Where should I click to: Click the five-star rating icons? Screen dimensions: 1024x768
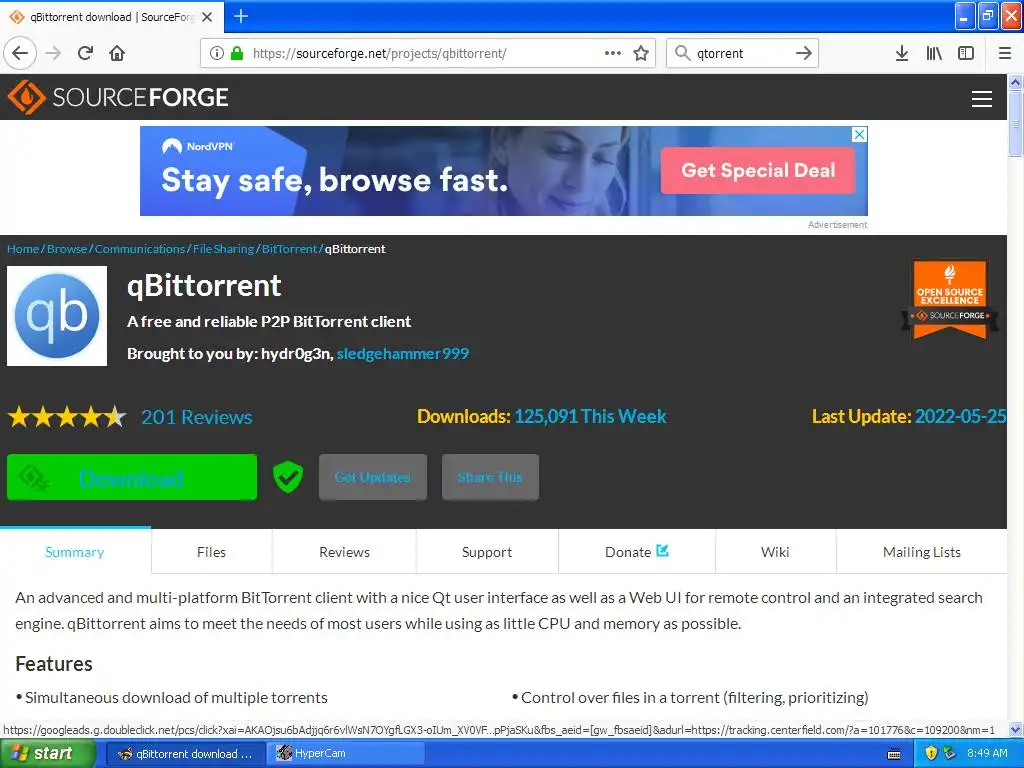[67, 417]
